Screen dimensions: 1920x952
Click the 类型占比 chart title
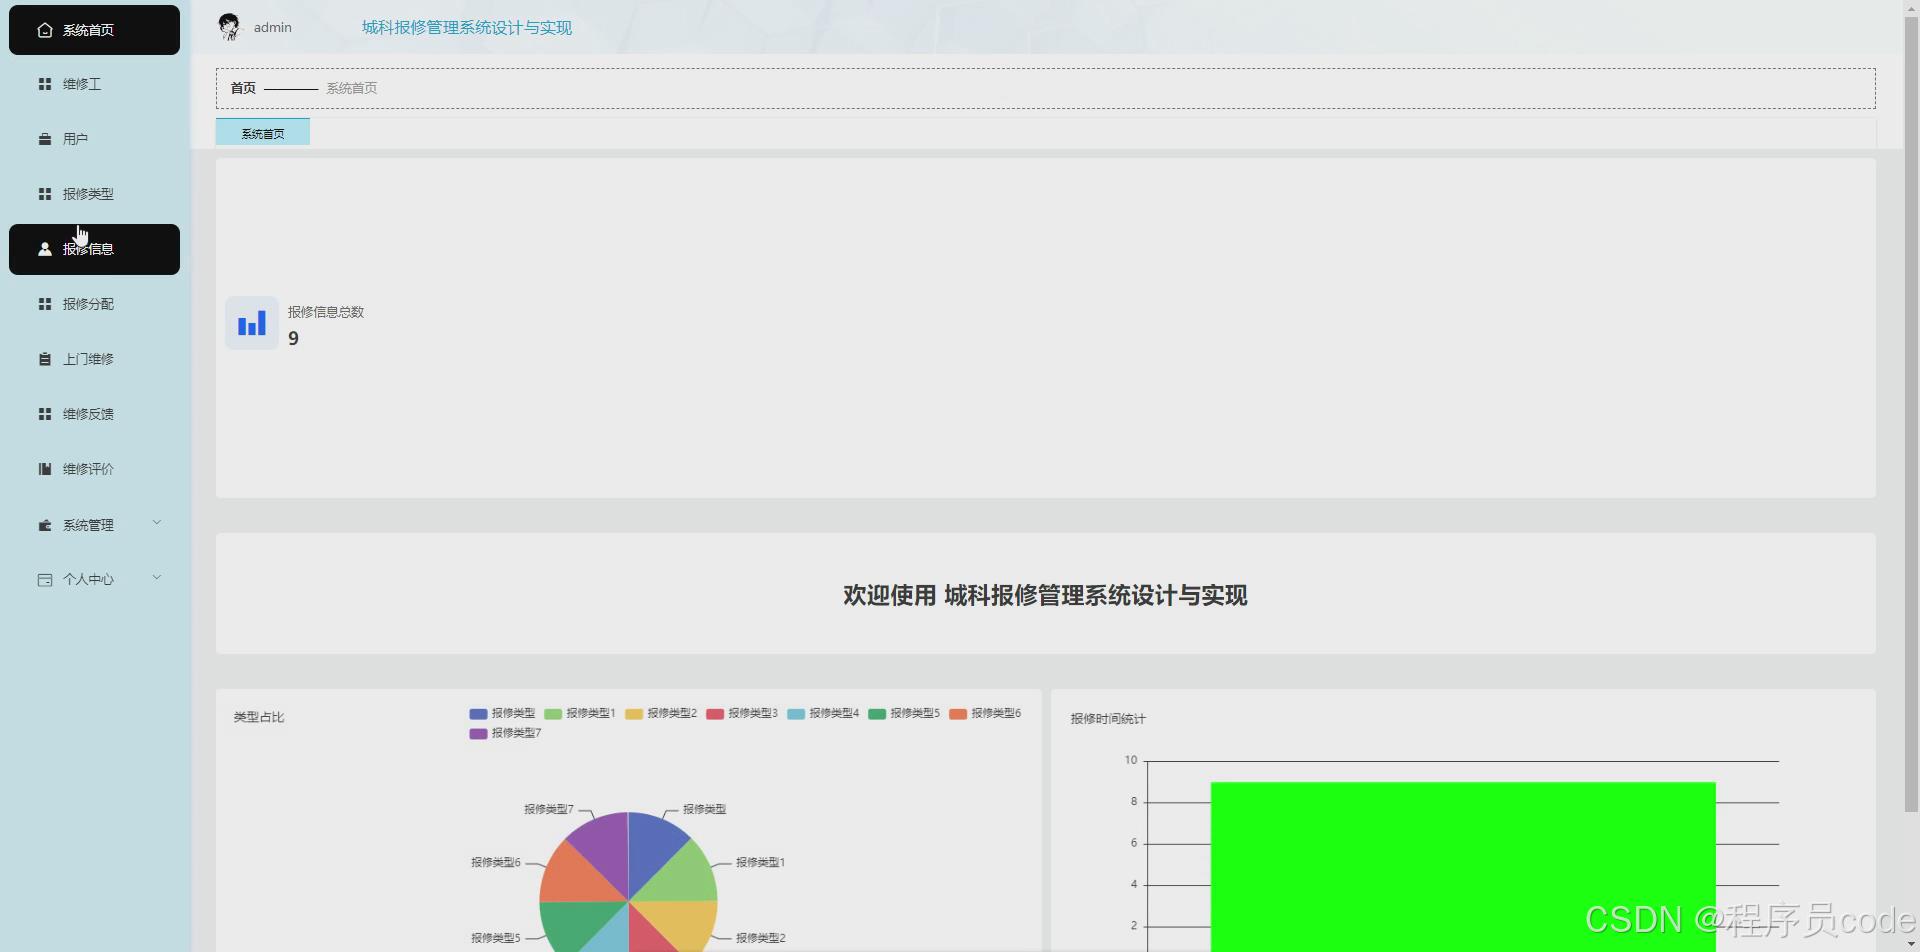pyautogui.click(x=259, y=717)
